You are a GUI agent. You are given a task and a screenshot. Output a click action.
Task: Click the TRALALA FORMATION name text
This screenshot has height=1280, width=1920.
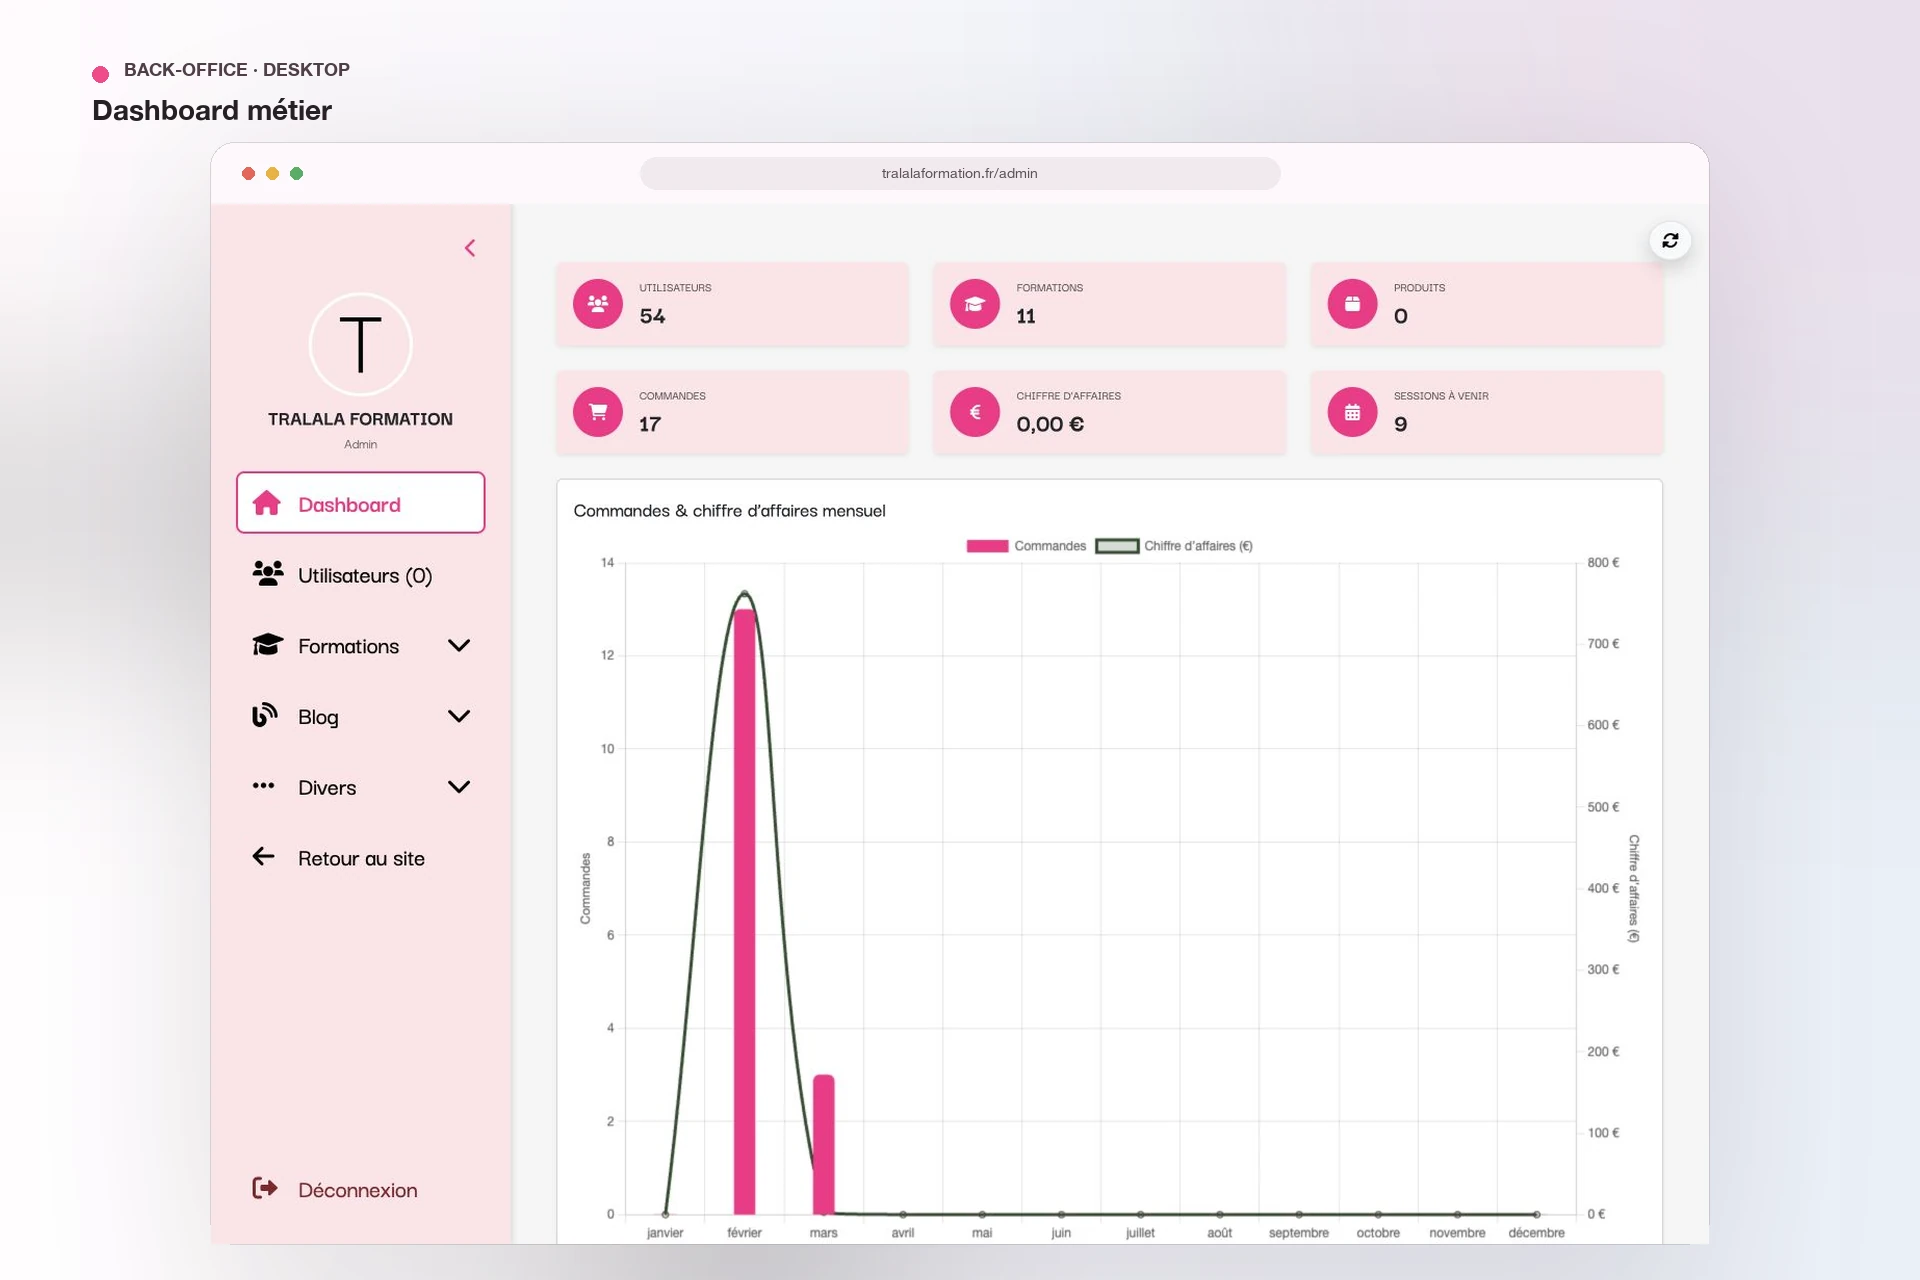360,419
